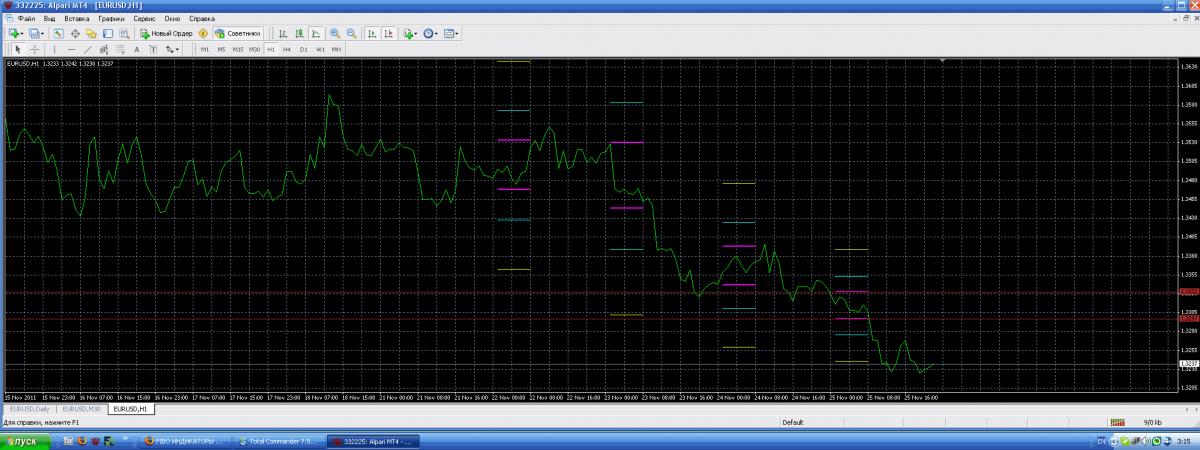The image size is (1200, 450).
Task: Select the crosshair cursor tool
Action: [35, 48]
